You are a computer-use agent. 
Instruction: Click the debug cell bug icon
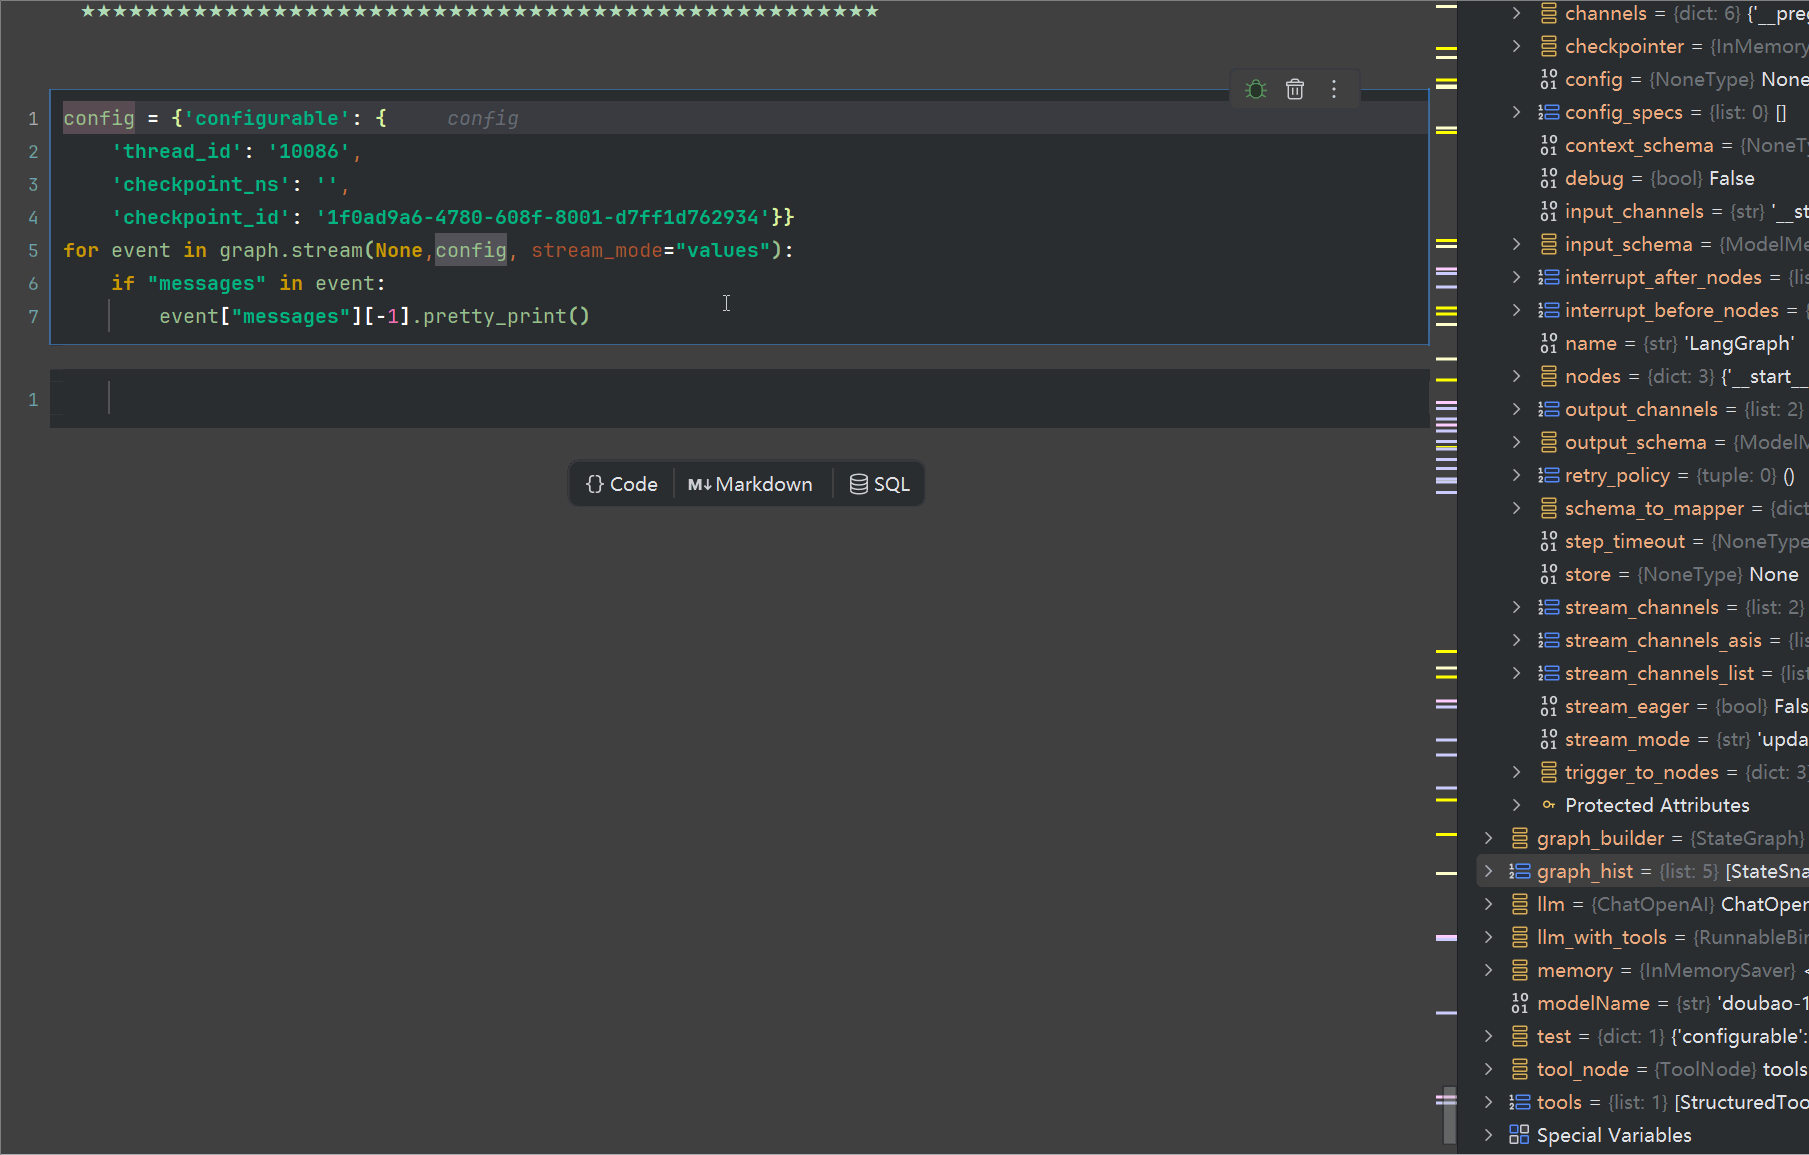coord(1256,90)
